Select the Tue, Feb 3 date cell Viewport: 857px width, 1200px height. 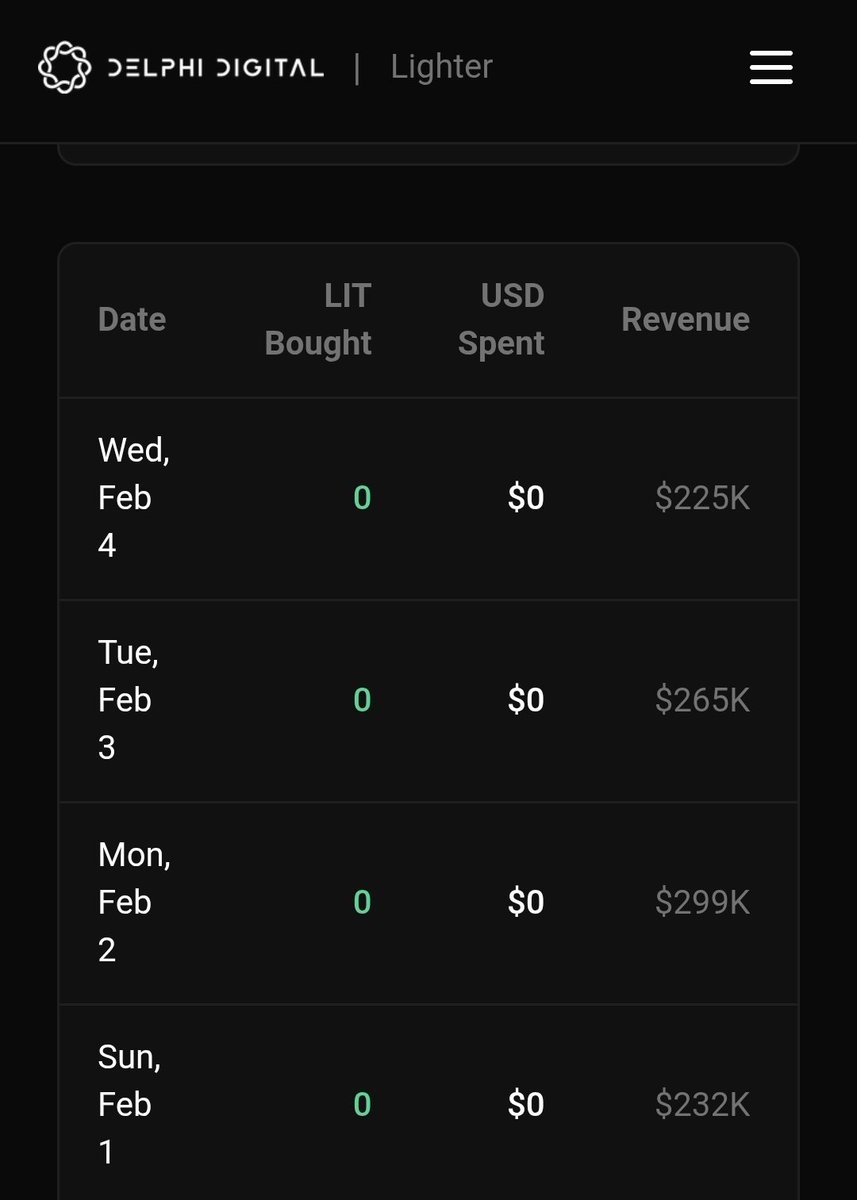point(128,700)
